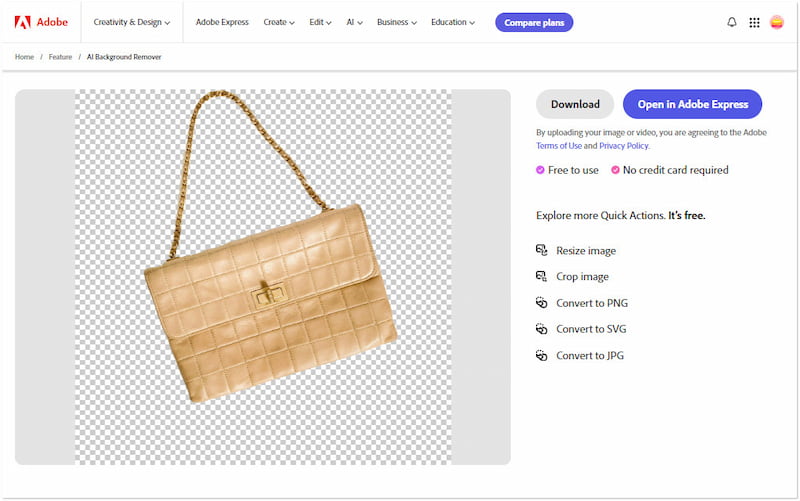The height and width of the screenshot is (501, 800).
Task: Download the background-removed image
Action: click(575, 104)
